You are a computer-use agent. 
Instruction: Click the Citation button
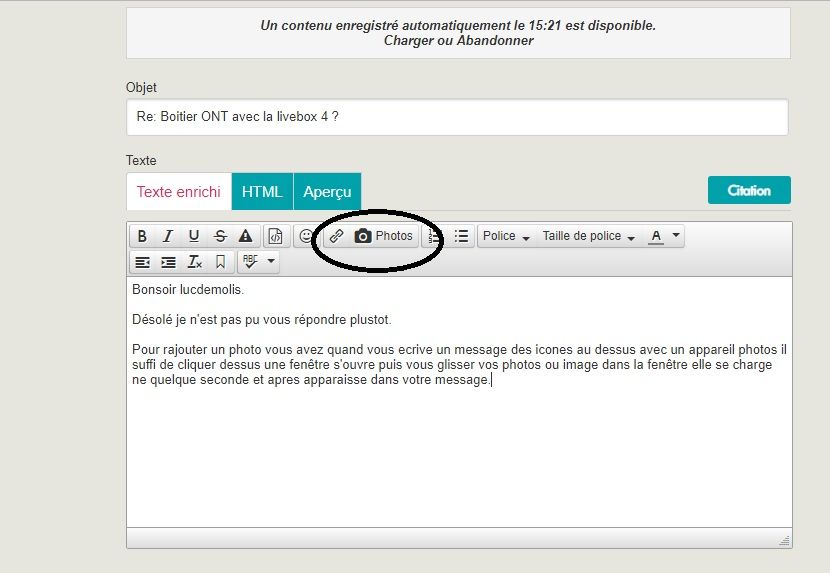click(749, 190)
